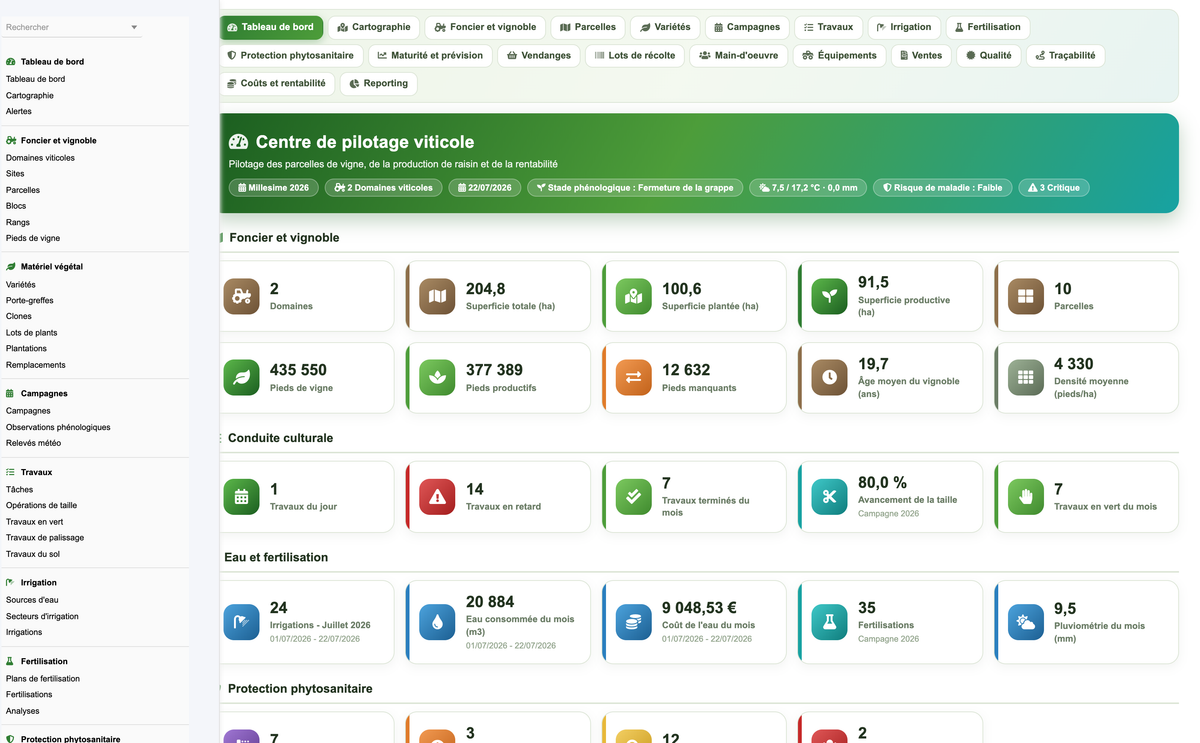Click the map pin icon on Superficie plantée card
This screenshot has height=743, width=1200.
click(x=633, y=296)
